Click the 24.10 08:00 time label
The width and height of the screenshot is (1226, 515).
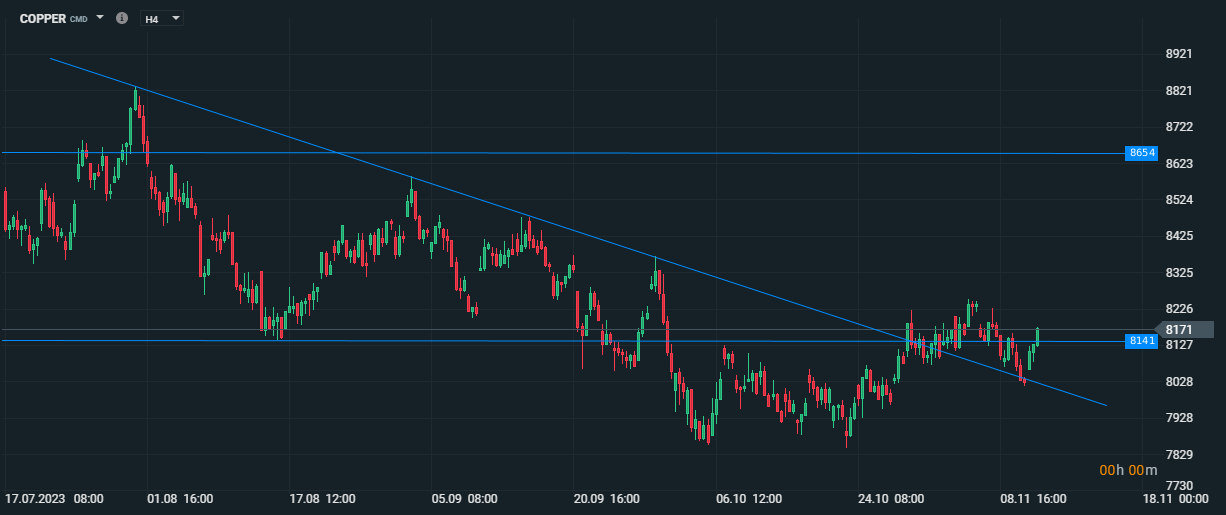click(891, 498)
